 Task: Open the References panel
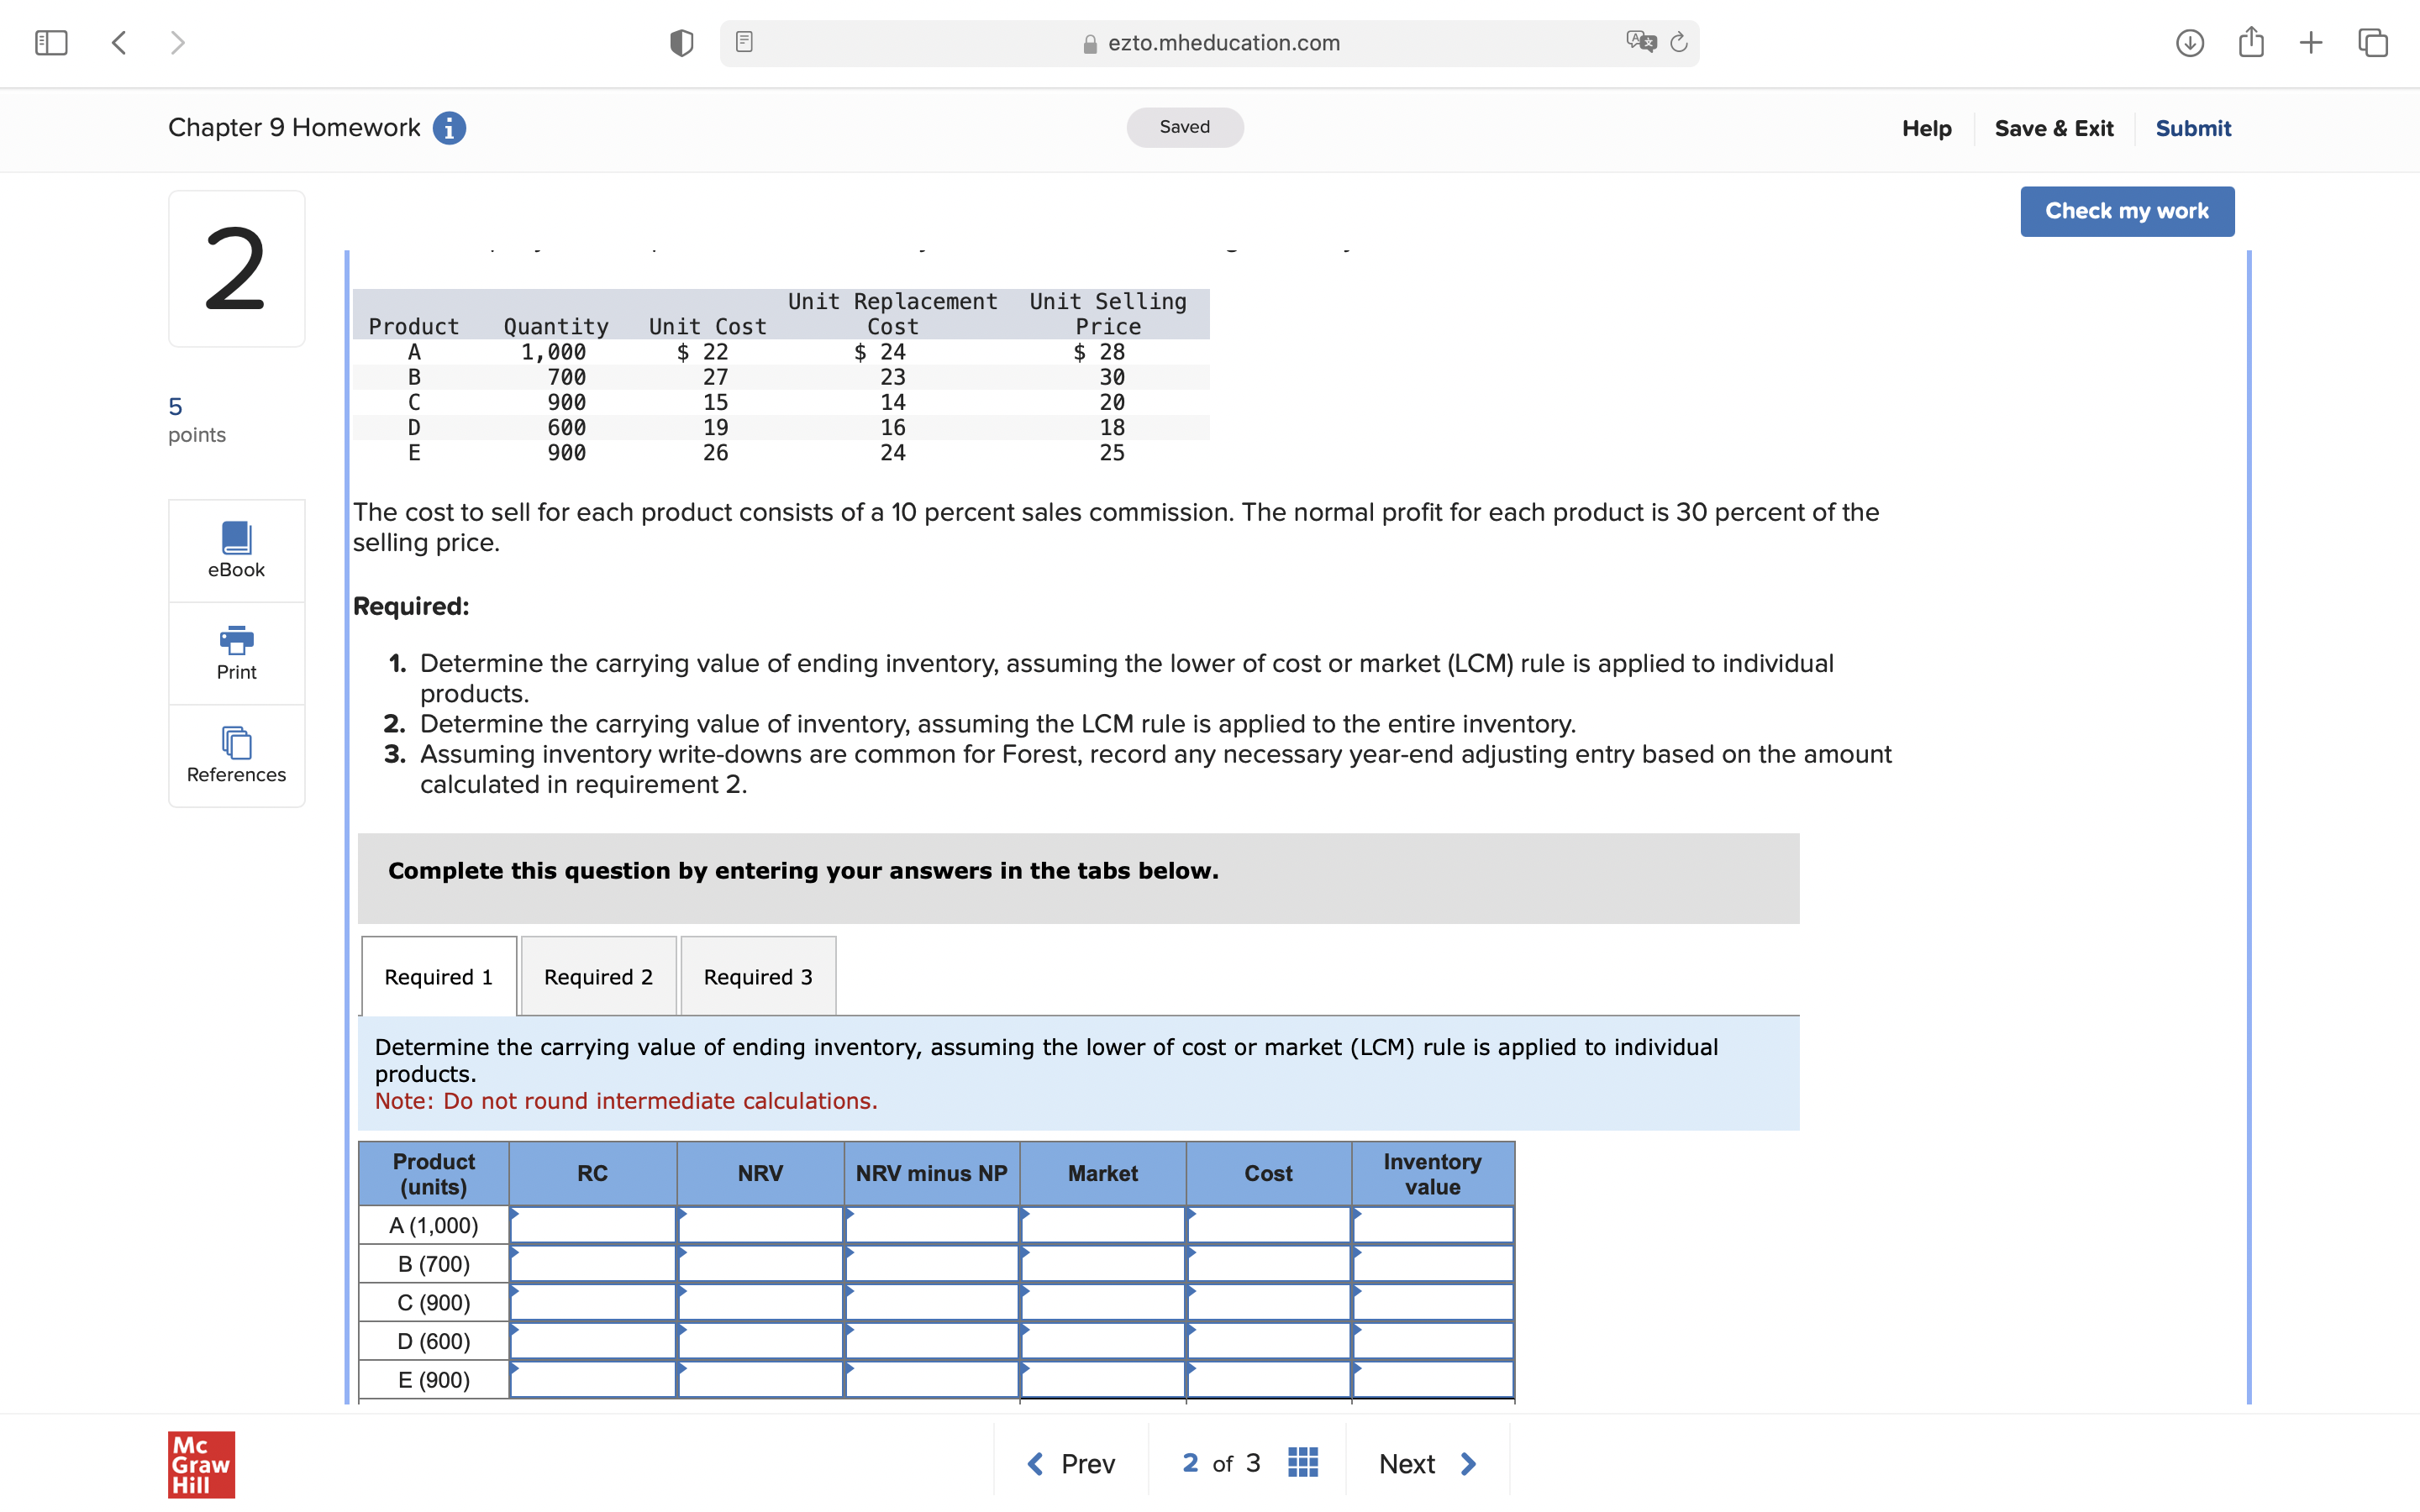(236, 755)
